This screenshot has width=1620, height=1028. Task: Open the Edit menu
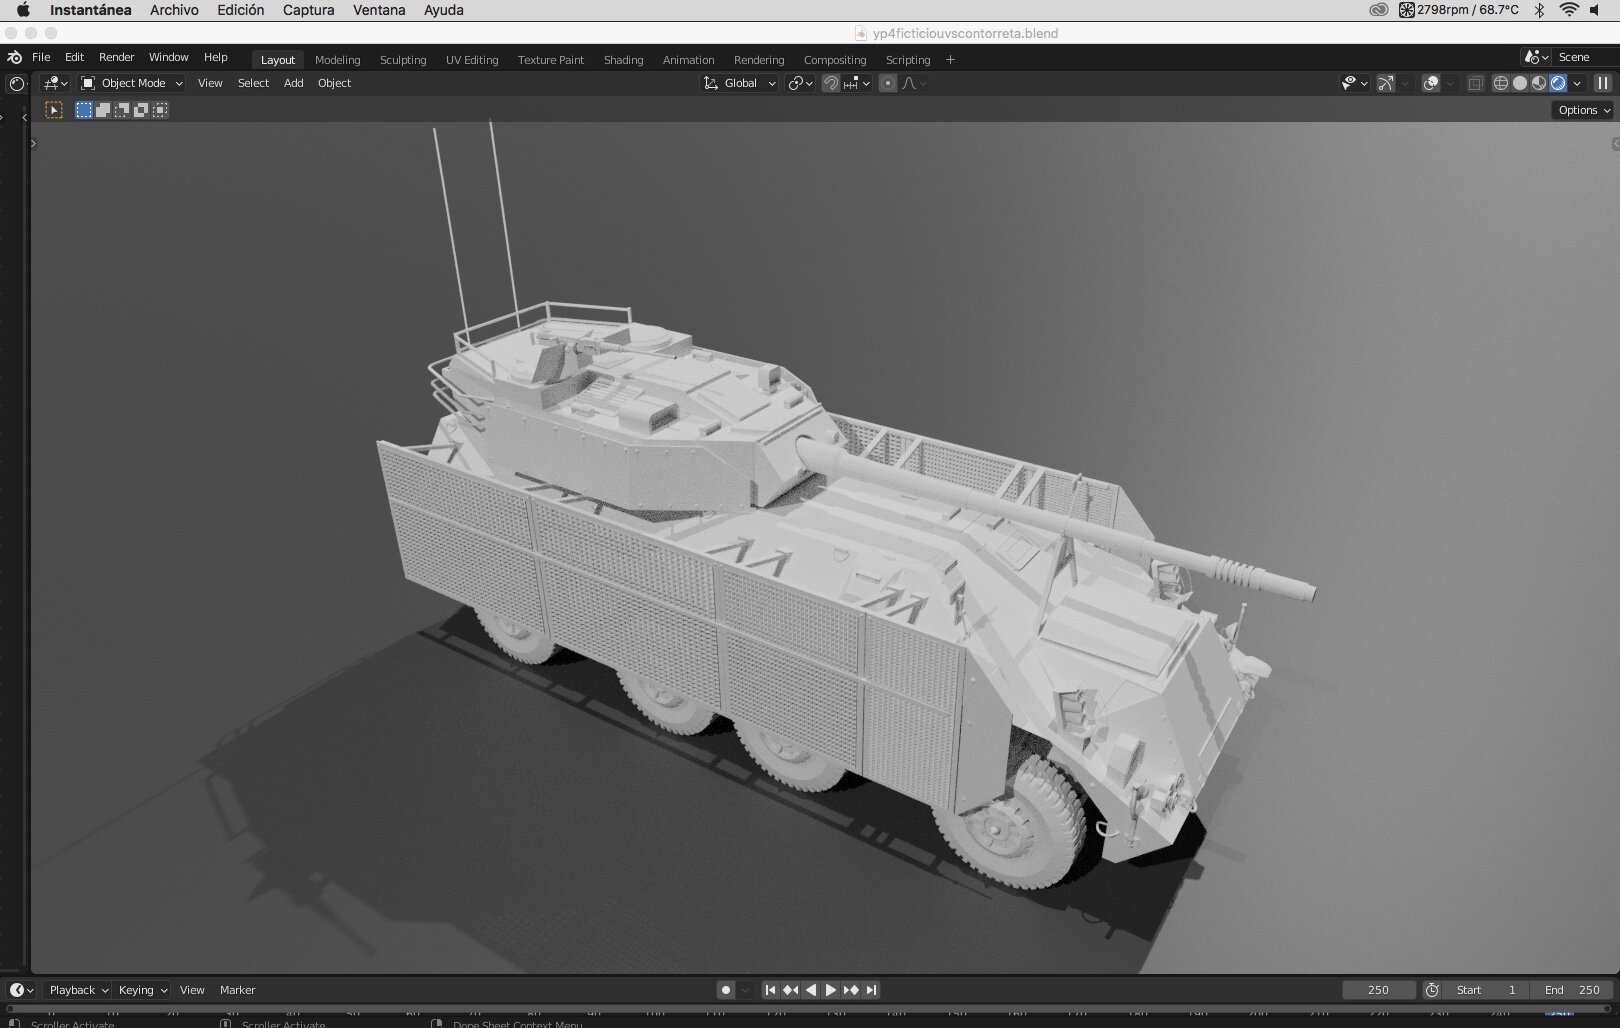74,57
